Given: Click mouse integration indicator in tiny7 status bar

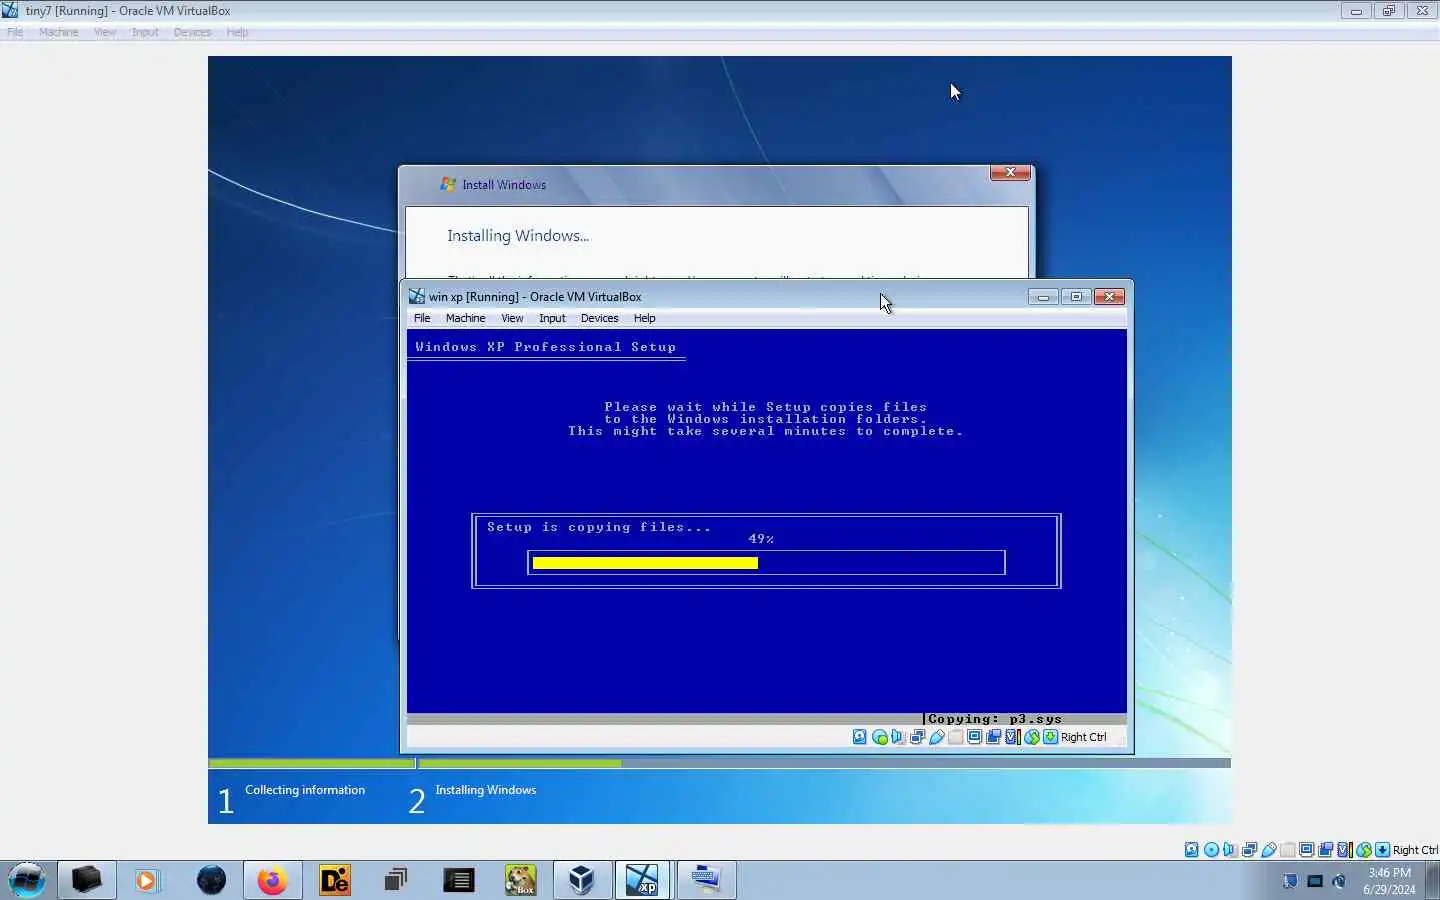Looking at the screenshot, I should pos(1364,850).
